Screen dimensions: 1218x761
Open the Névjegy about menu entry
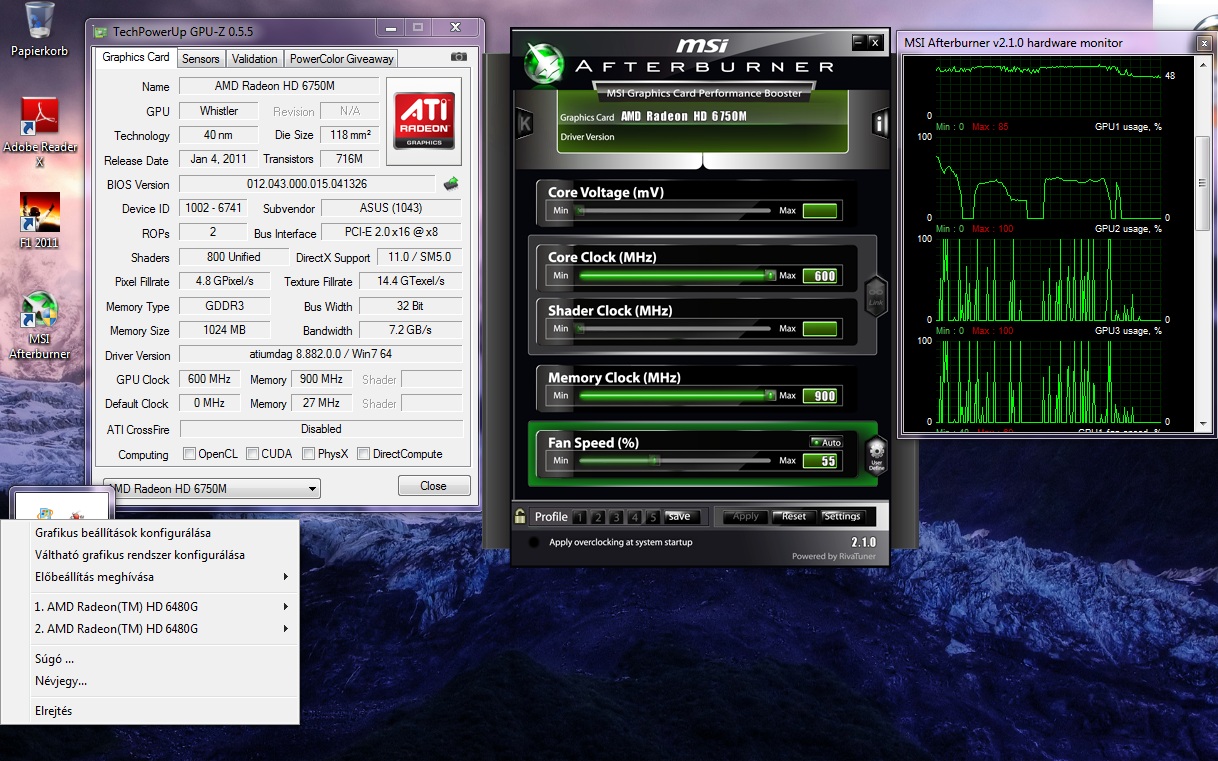(150, 681)
